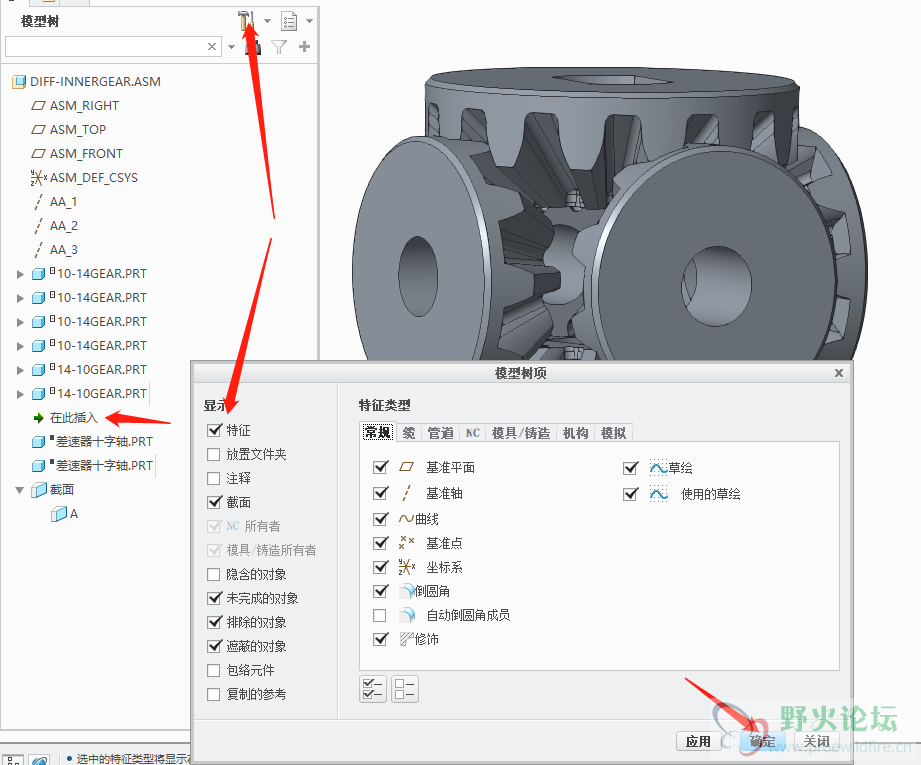Image resolution: width=921 pixels, height=765 pixels.
Task: Switch to the NC tab
Action: pyautogui.click(x=473, y=433)
